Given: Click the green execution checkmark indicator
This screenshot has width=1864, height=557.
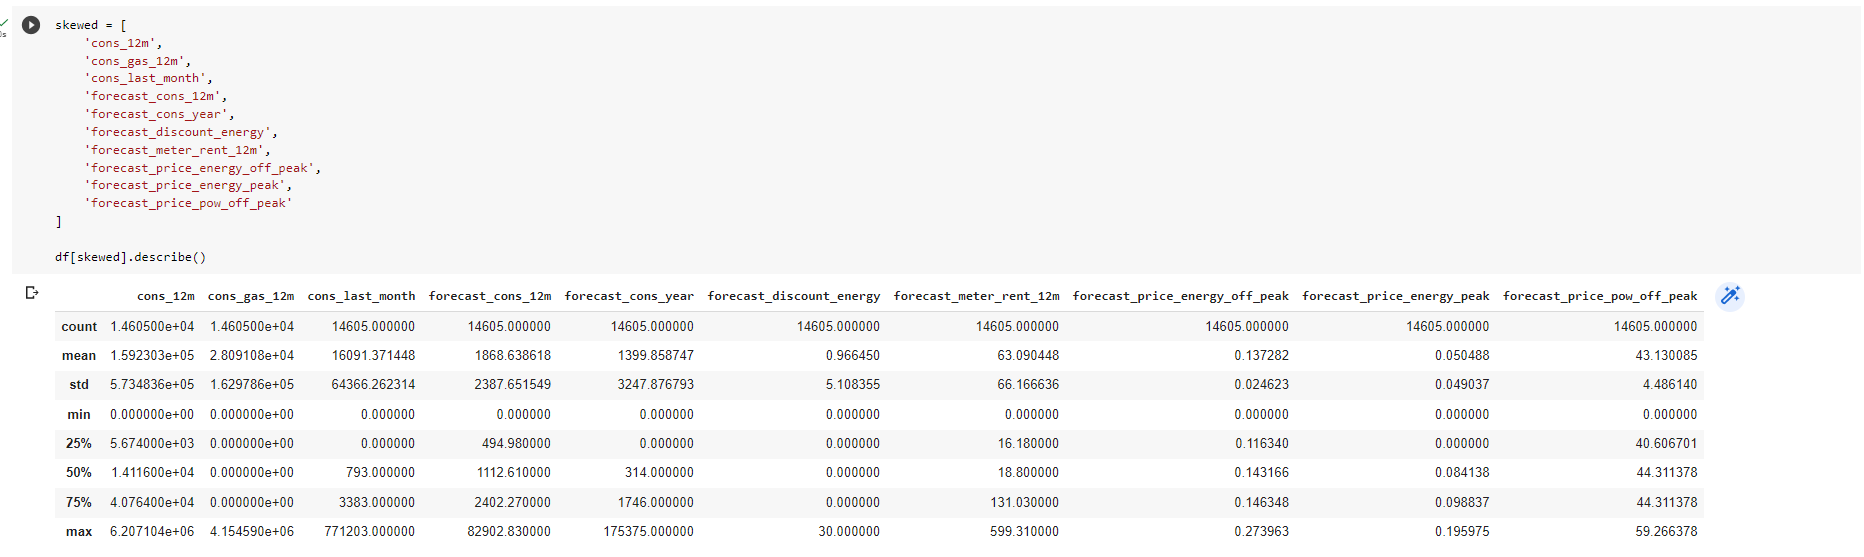Looking at the screenshot, I should (3, 23).
